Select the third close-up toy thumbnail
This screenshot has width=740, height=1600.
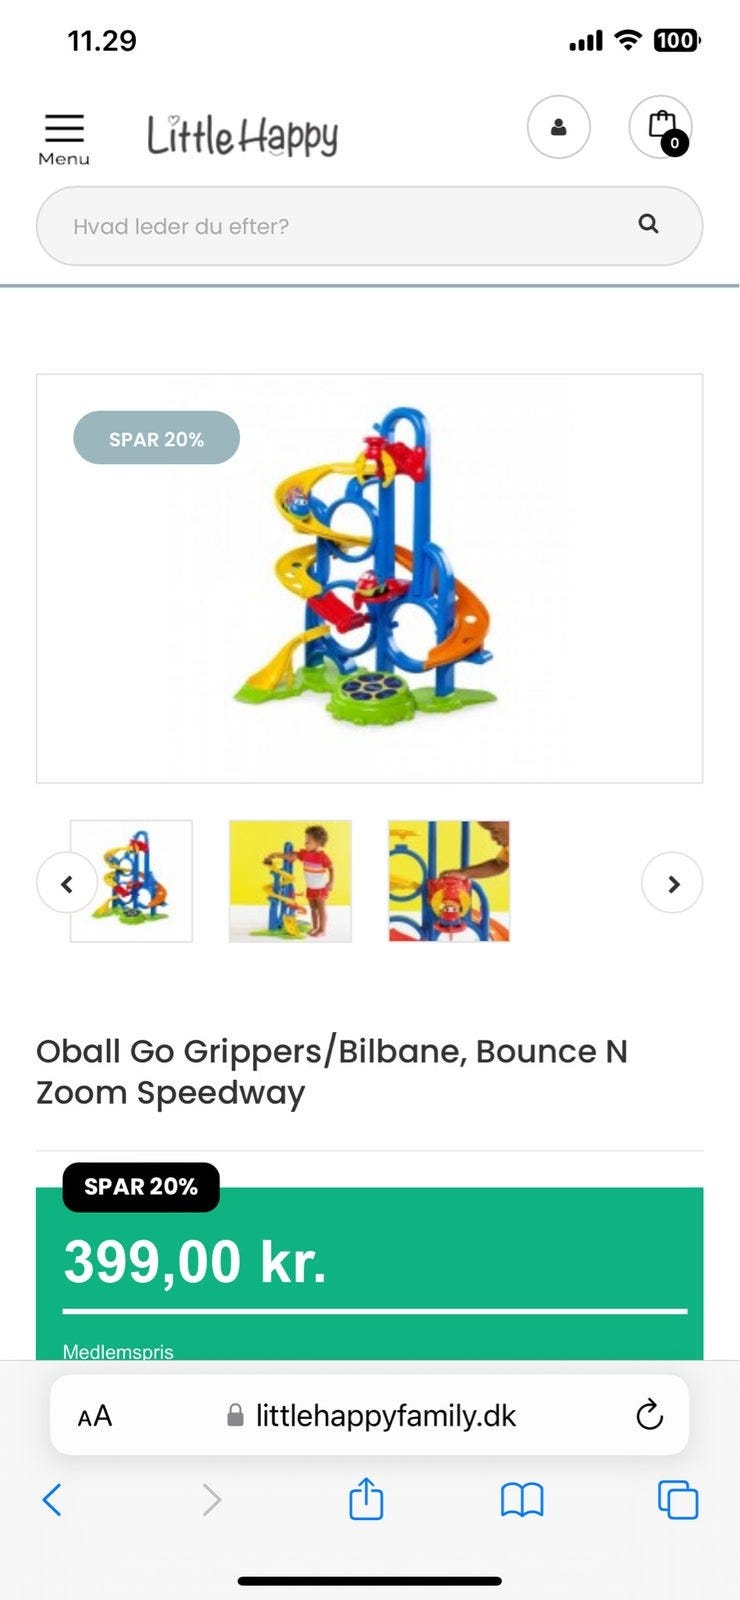pos(449,881)
